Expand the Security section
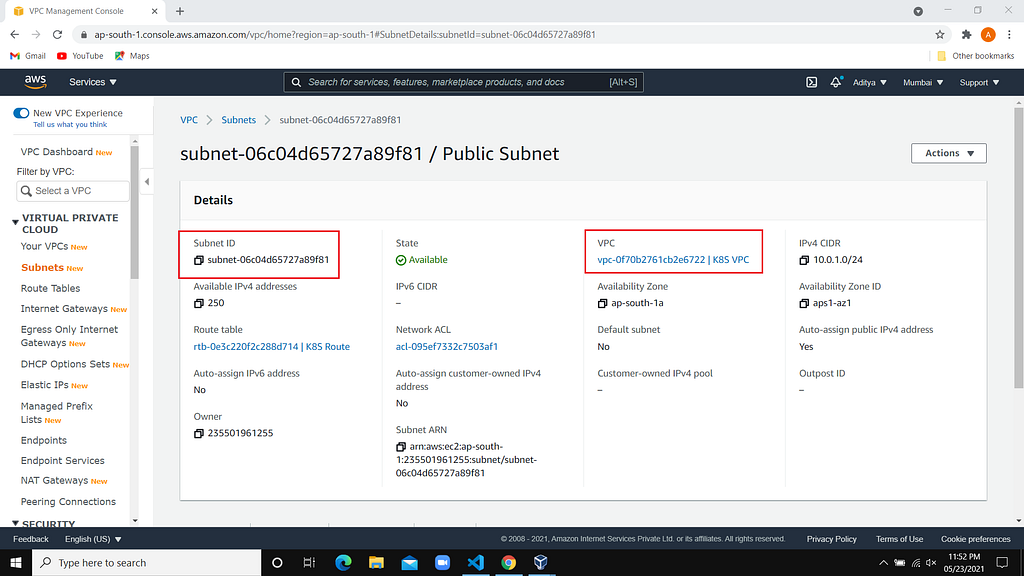Image resolution: width=1024 pixels, height=576 pixels. click(x=15, y=523)
